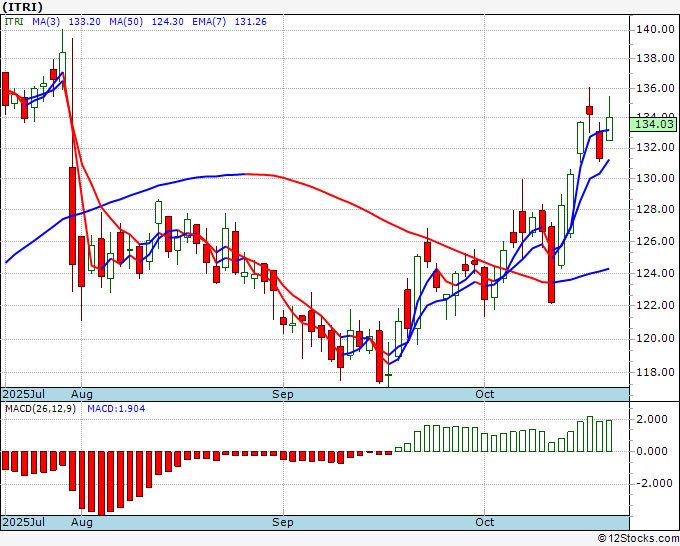This screenshot has width=680, height=546.
Task: Click the MACD(26,12,9) indicator label
Action: pyautogui.click(x=40, y=409)
